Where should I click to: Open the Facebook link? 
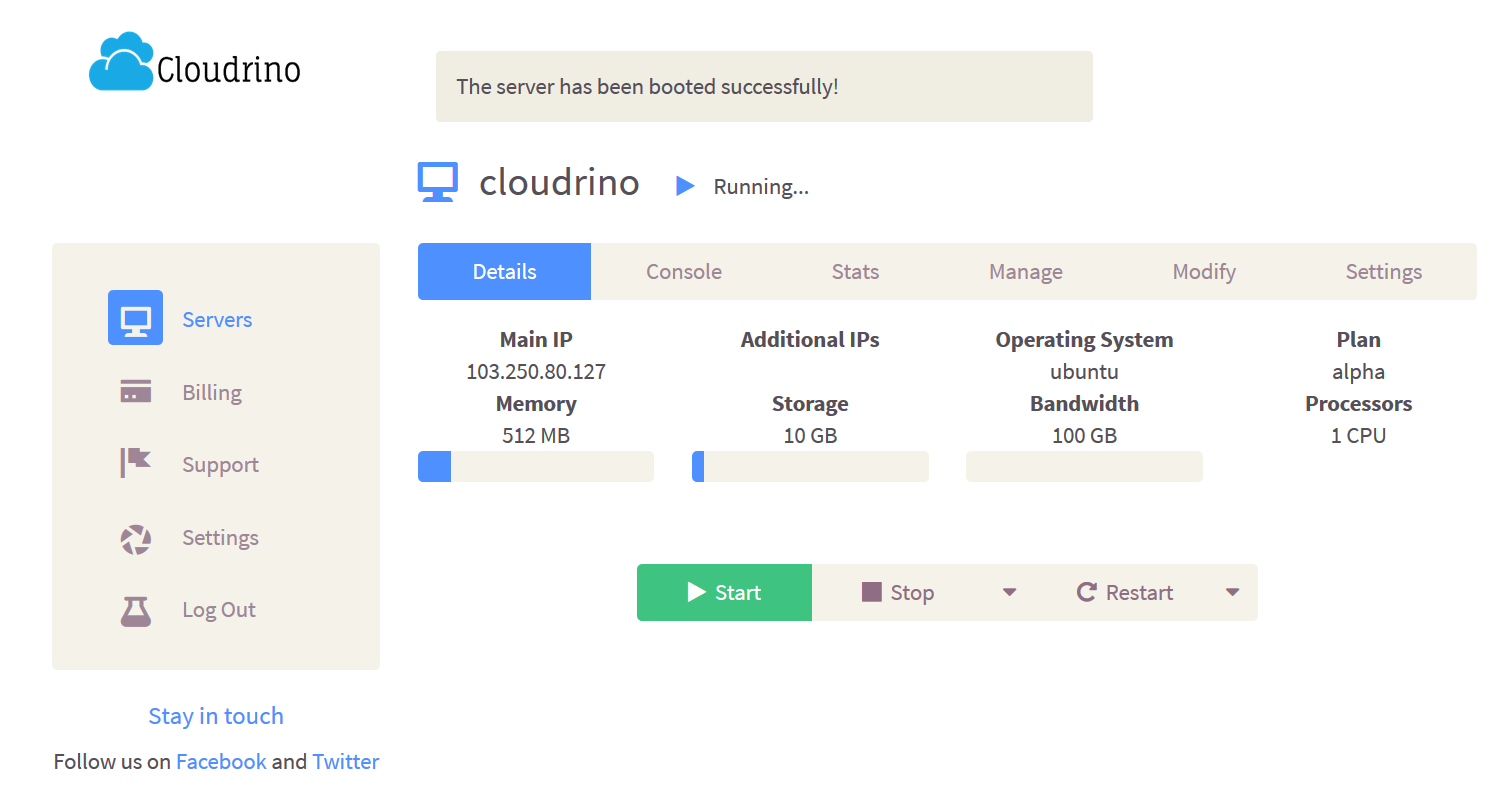(x=221, y=762)
